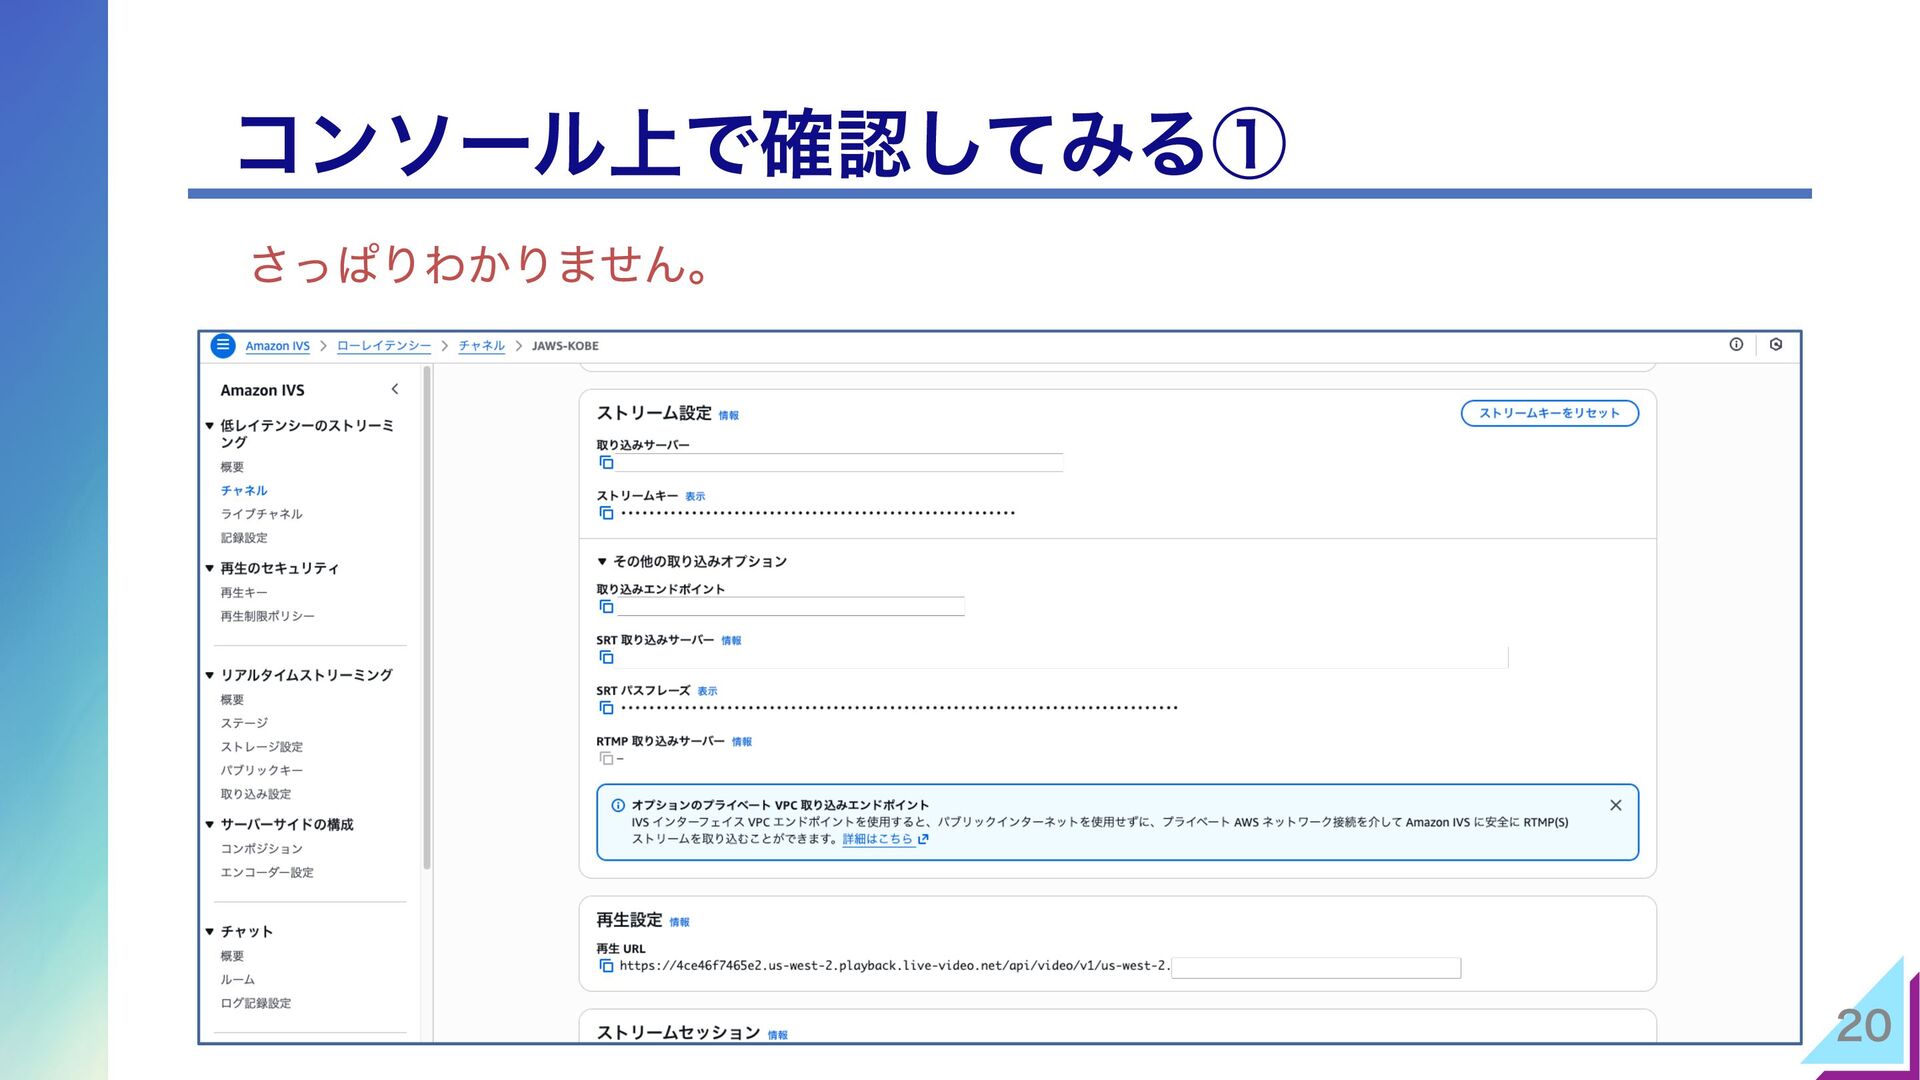Click the hexagon settings icon top right
The height and width of the screenshot is (1080, 1920).
point(1776,345)
